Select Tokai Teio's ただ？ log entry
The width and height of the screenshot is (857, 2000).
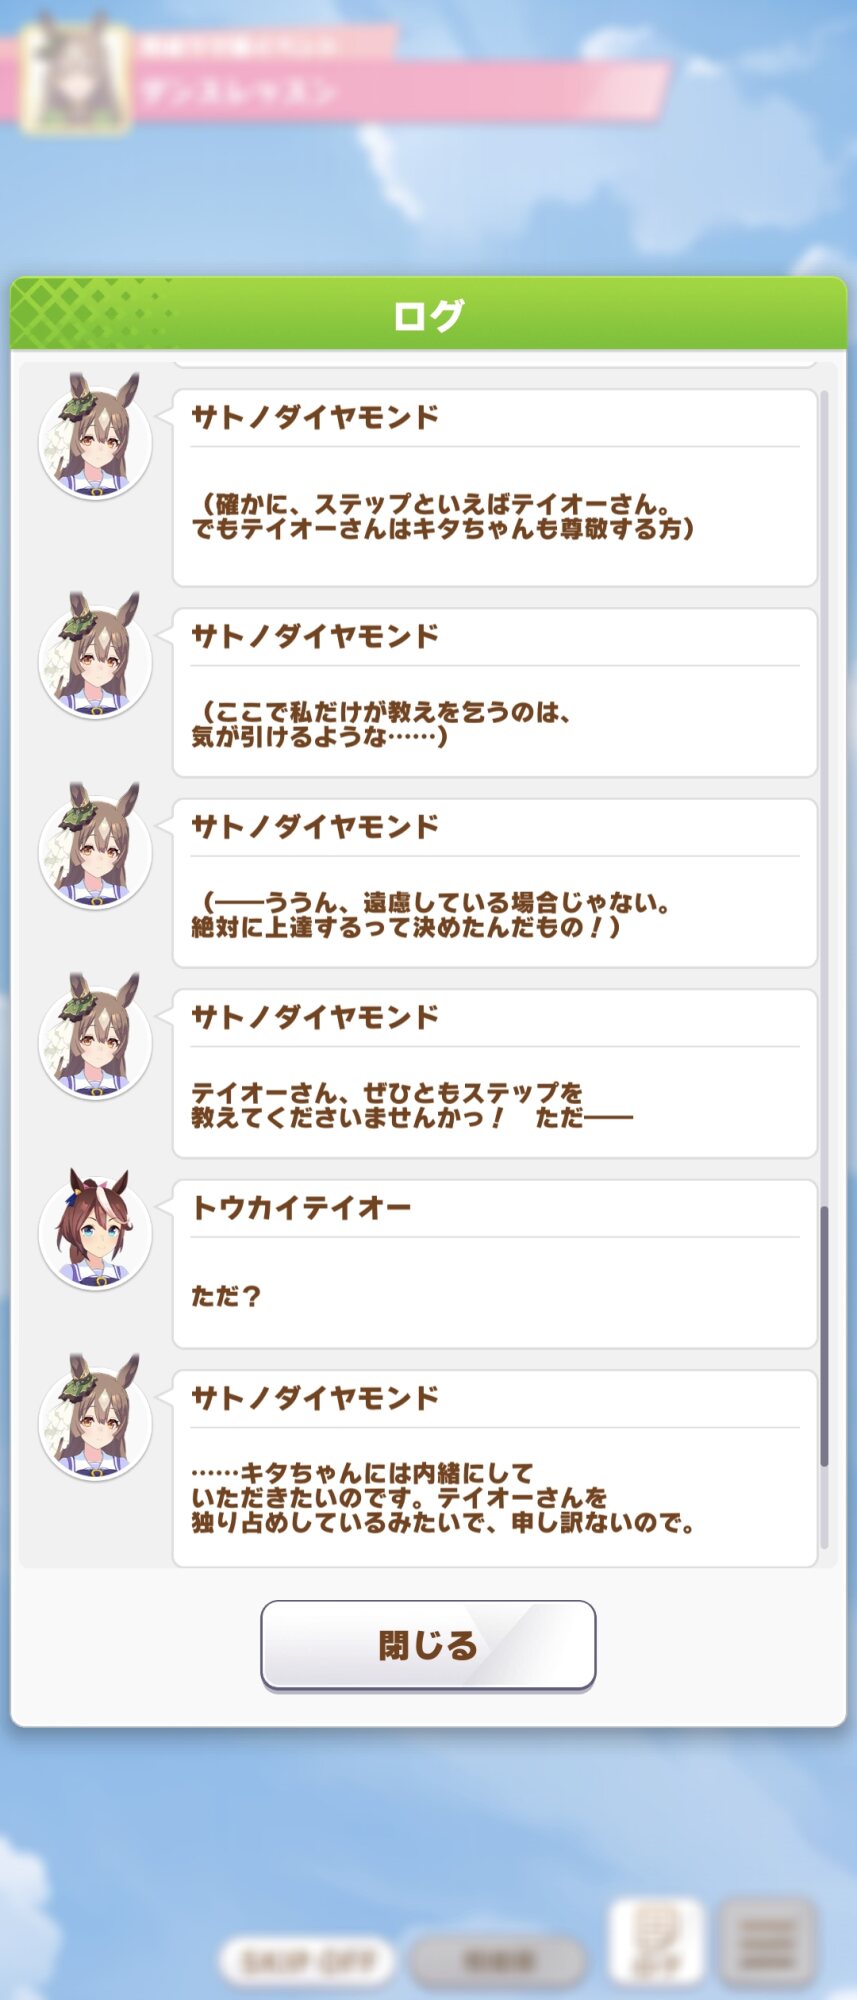[495, 1264]
